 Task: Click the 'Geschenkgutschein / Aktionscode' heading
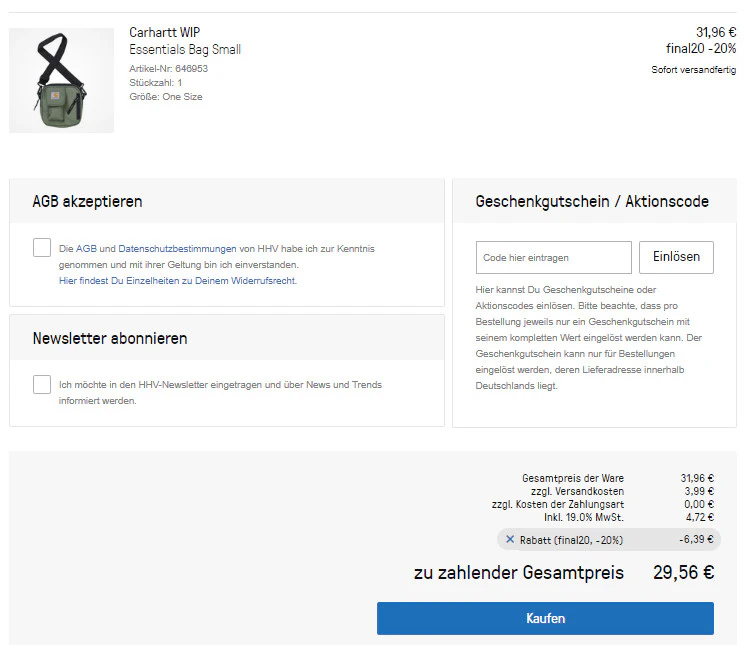592,202
